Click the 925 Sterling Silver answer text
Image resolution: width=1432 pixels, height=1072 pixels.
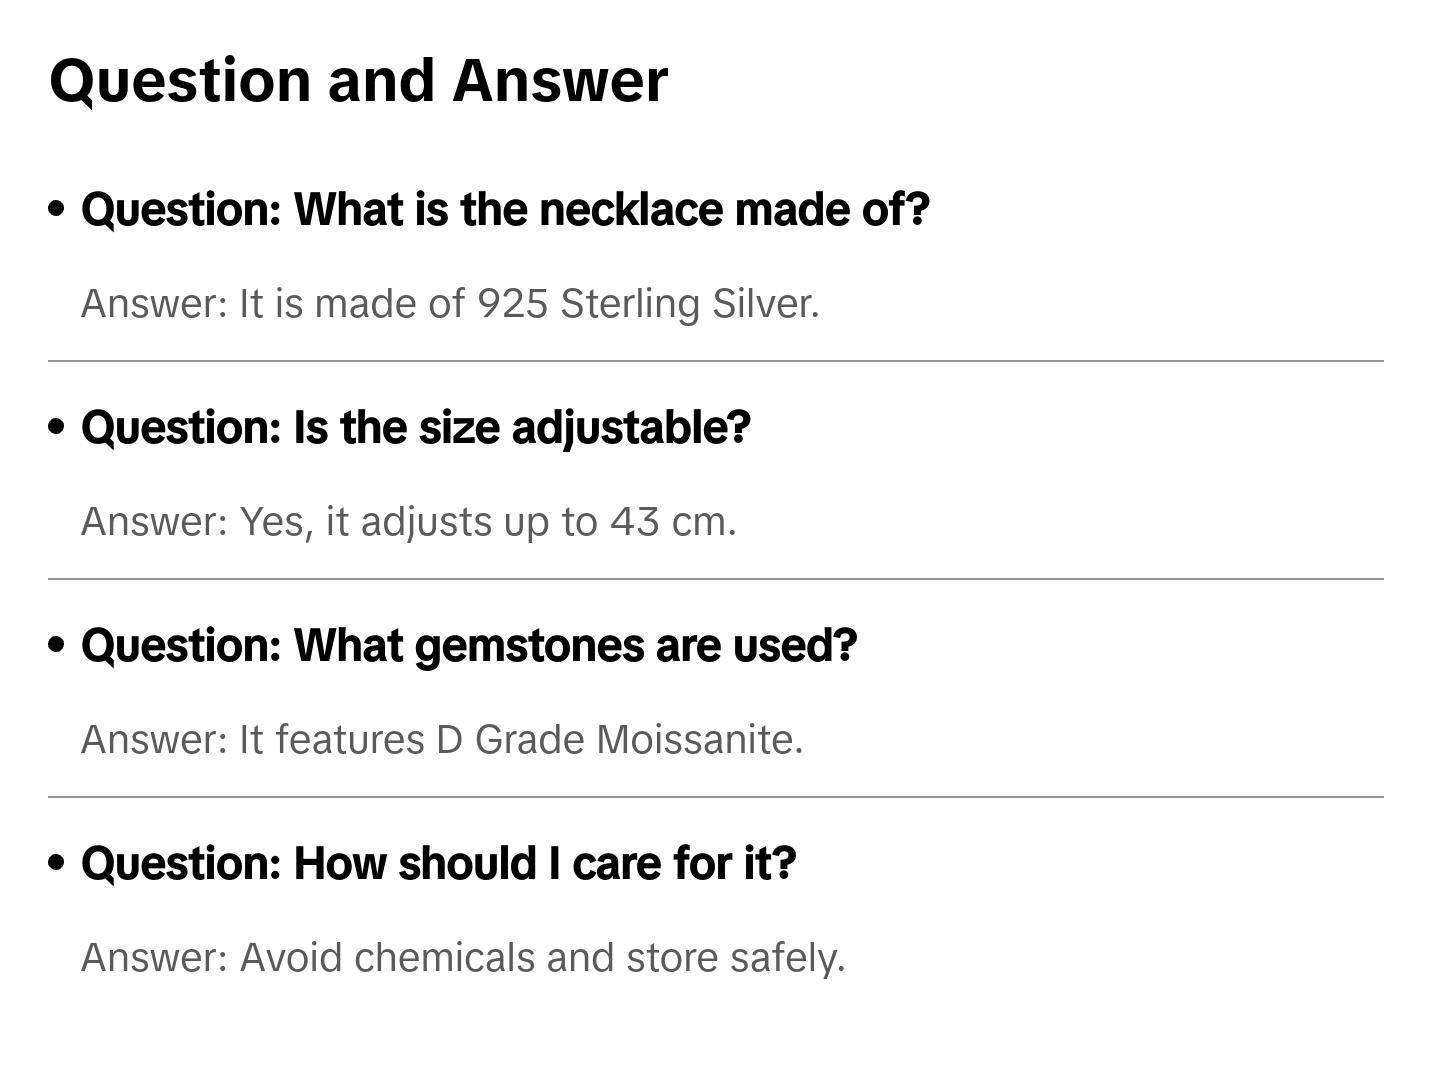[450, 304]
